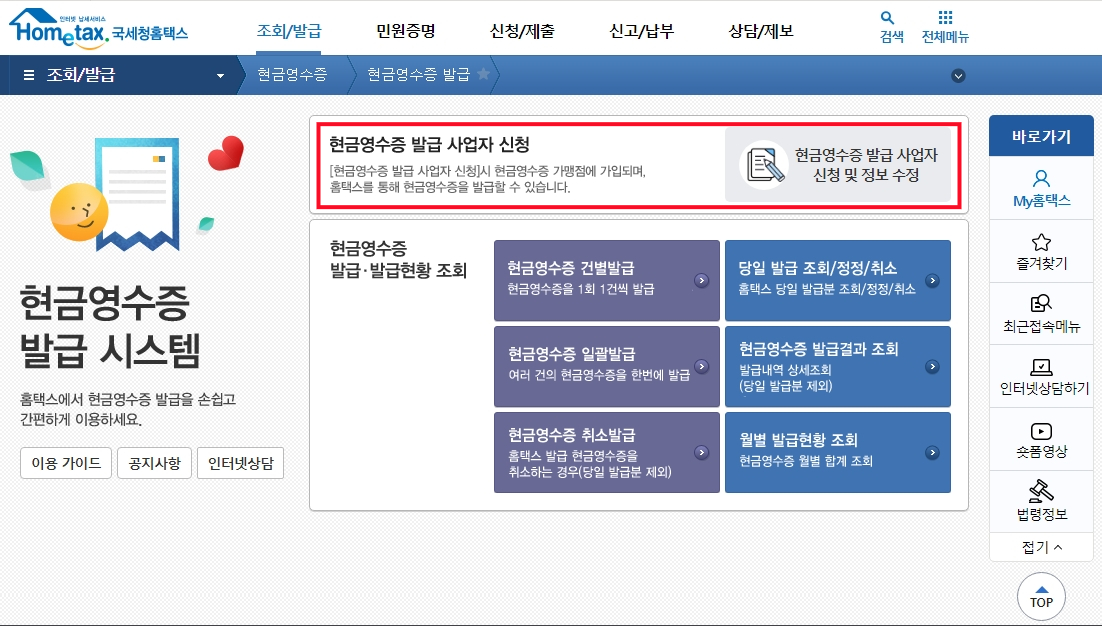Select 현금영수증 건별발급
The image size is (1102, 626).
[606, 281]
